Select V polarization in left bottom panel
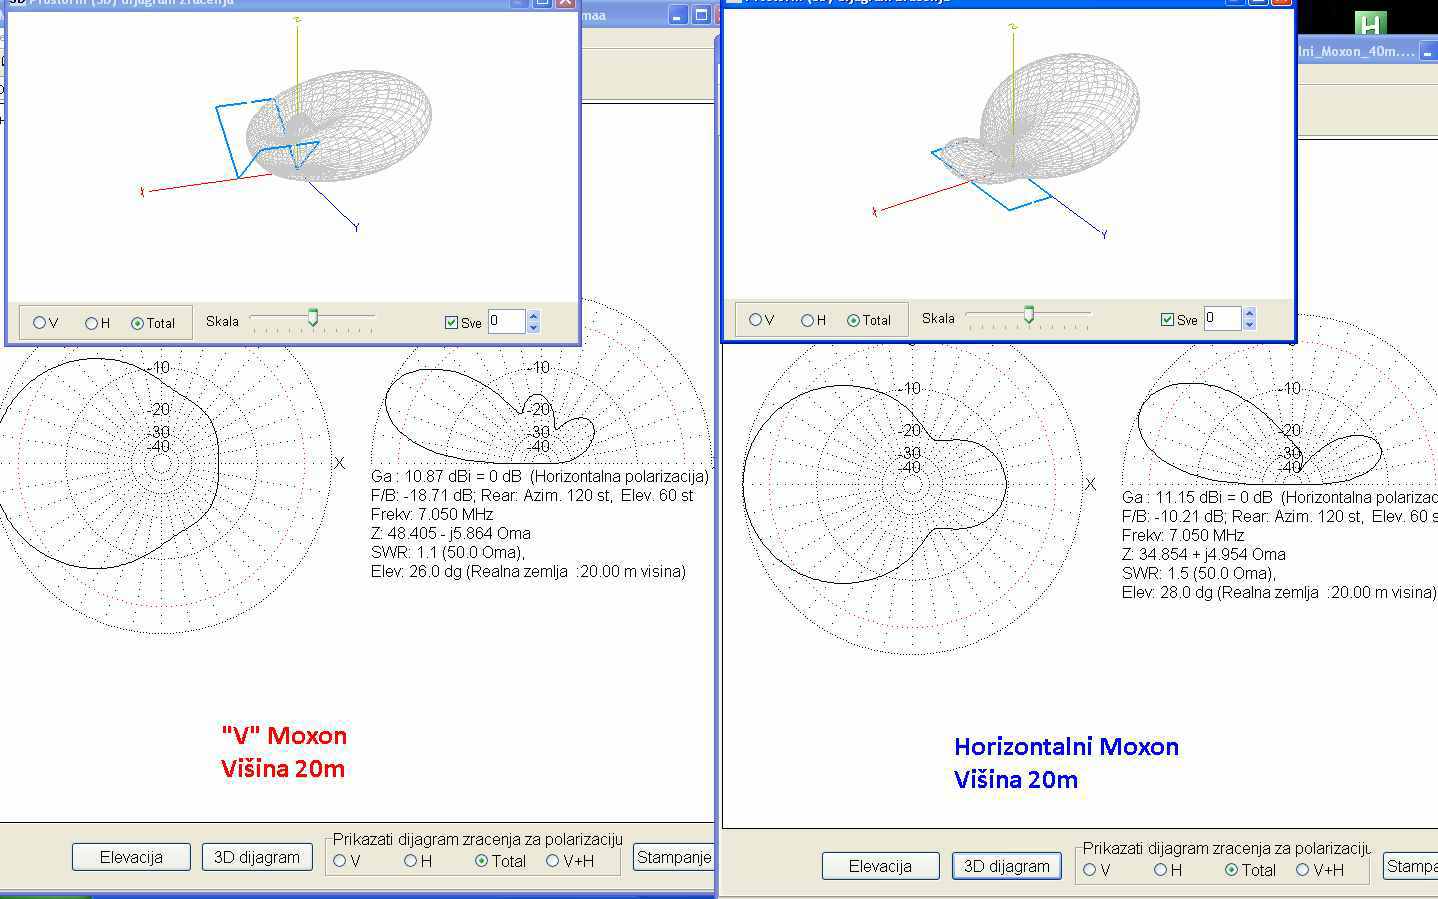The image size is (1438, 899). point(340,861)
